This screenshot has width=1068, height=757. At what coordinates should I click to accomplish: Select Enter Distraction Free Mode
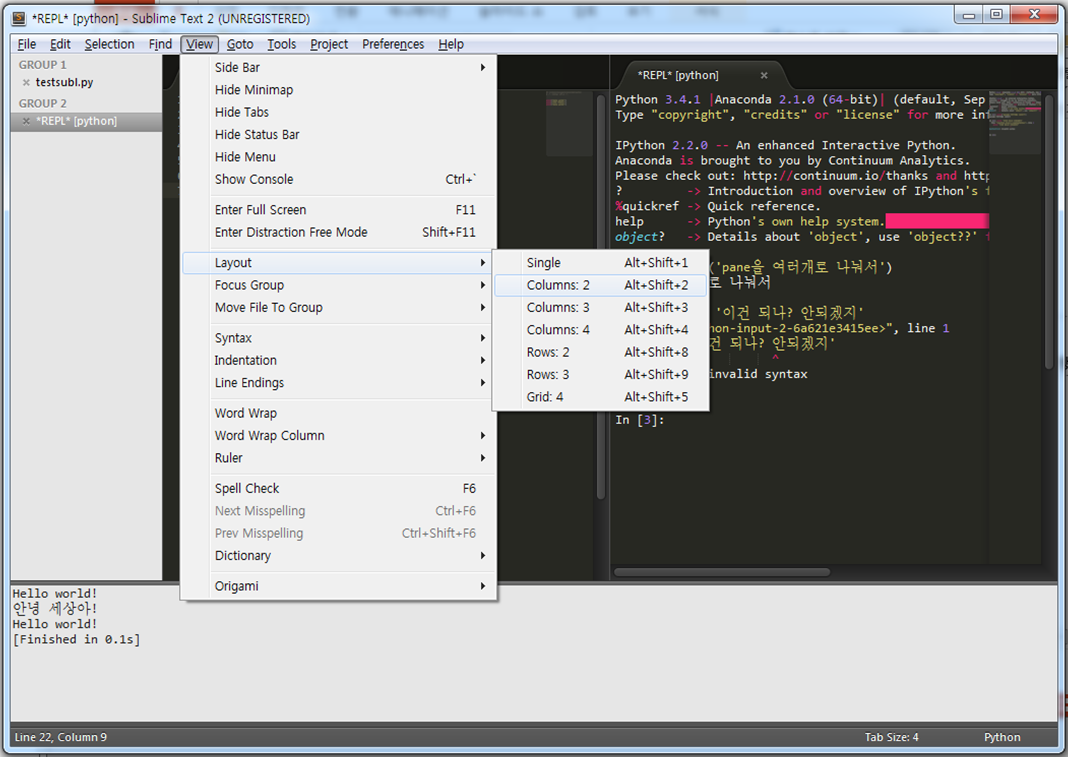339,232
